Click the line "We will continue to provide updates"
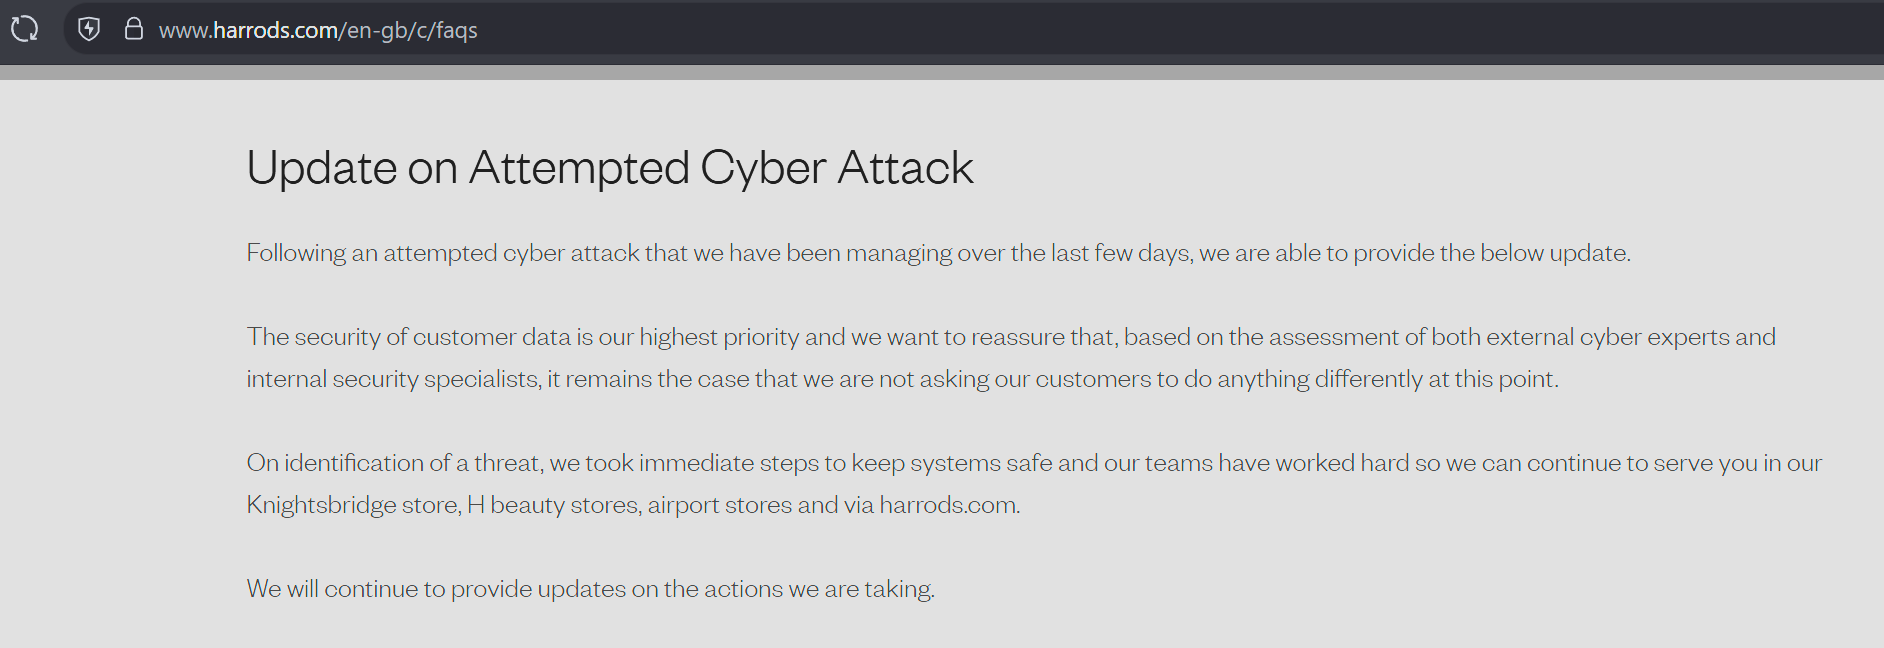 590,589
